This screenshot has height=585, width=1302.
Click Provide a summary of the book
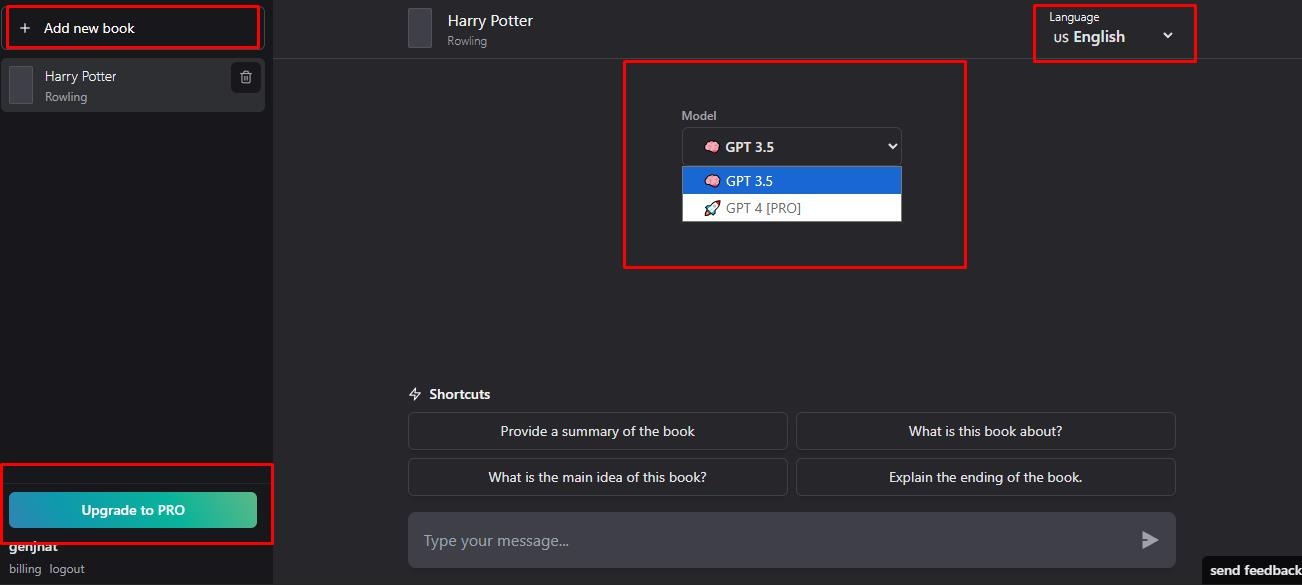point(597,431)
